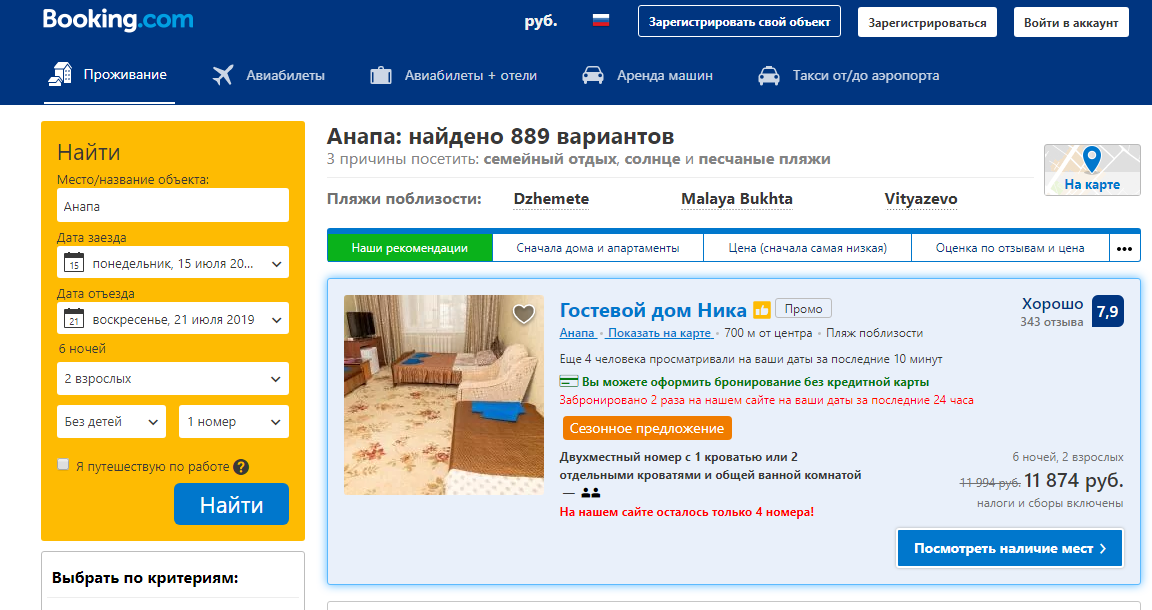Click the Сезонное предложение orange badge
The height and width of the screenshot is (610, 1152).
[x=647, y=428]
